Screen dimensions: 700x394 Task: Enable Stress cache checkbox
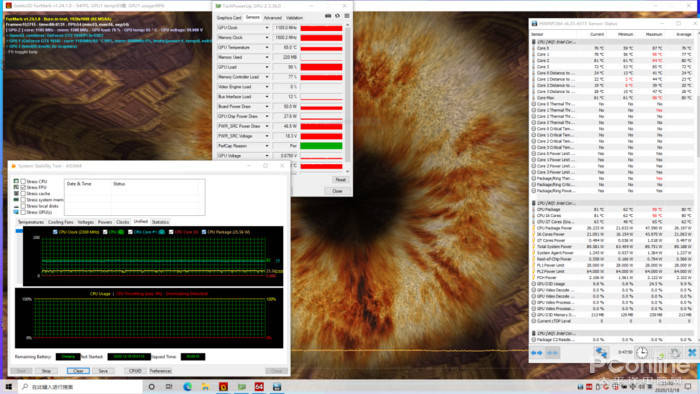click(23, 194)
